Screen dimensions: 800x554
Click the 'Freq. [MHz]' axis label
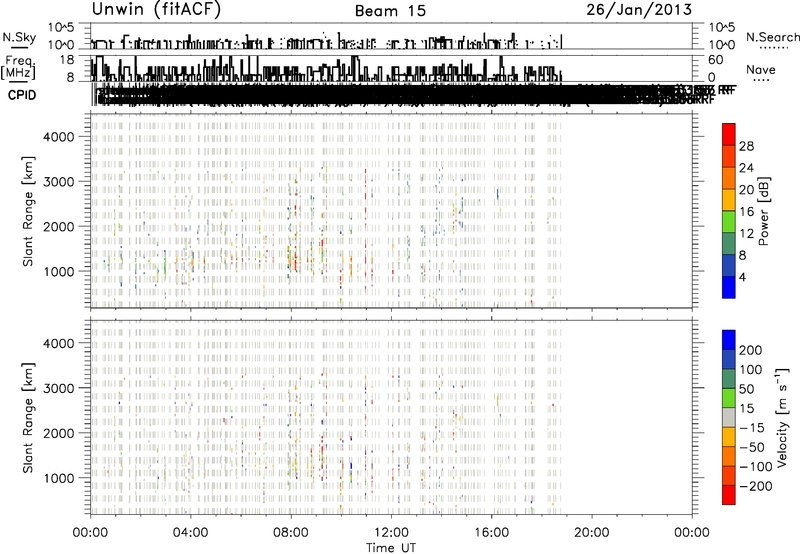(18, 67)
